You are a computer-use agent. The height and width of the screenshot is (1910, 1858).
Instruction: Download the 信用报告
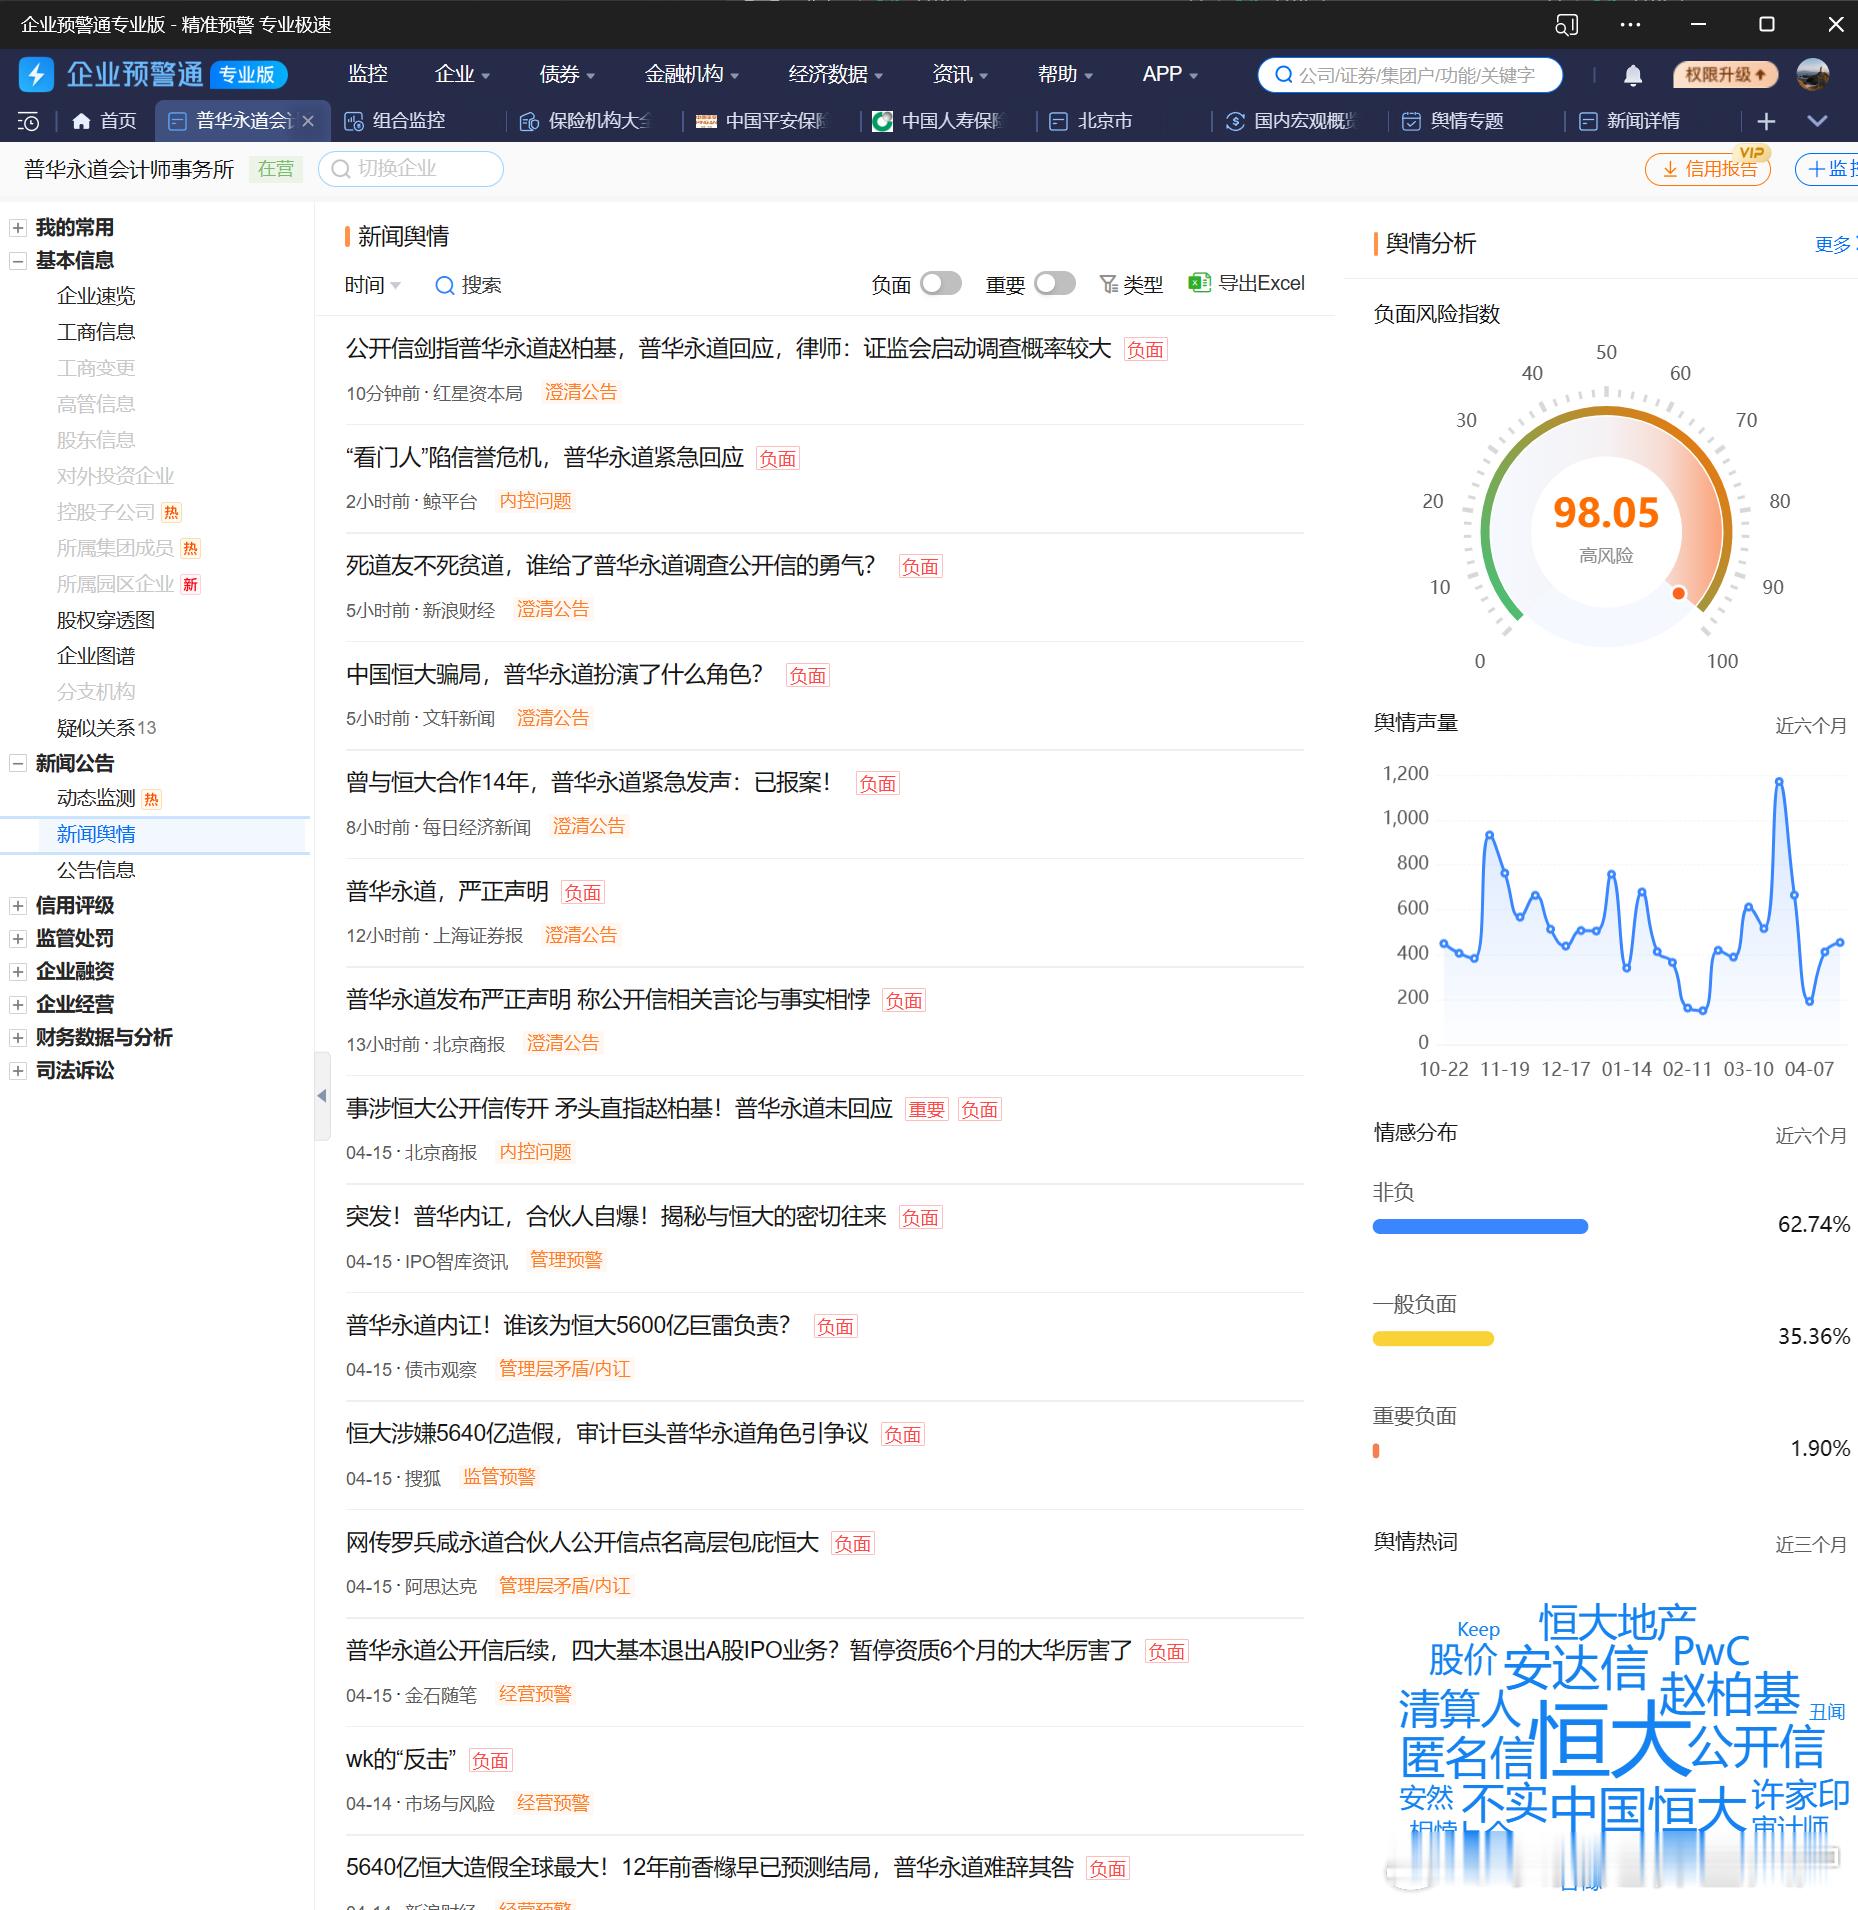point(1709,168)
